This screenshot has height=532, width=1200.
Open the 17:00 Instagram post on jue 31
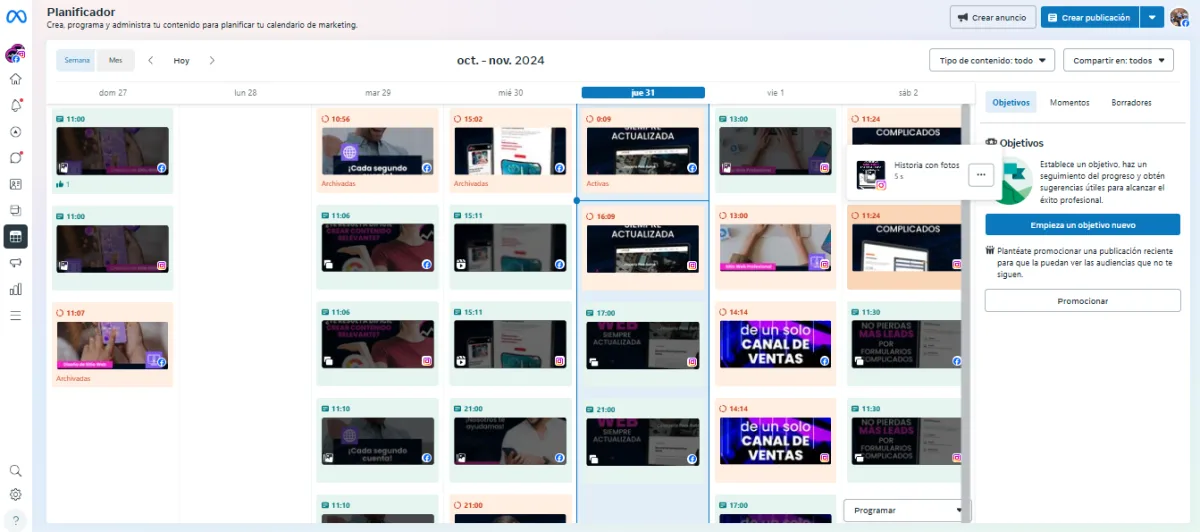643,344
